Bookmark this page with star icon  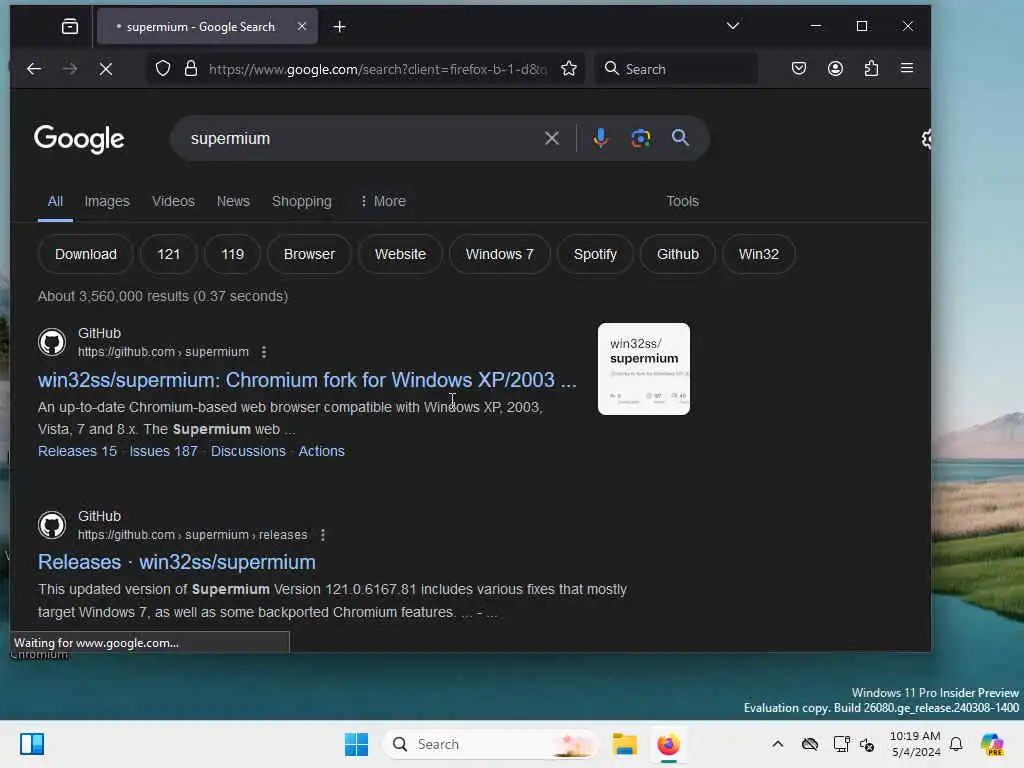[x=569, y=69]
